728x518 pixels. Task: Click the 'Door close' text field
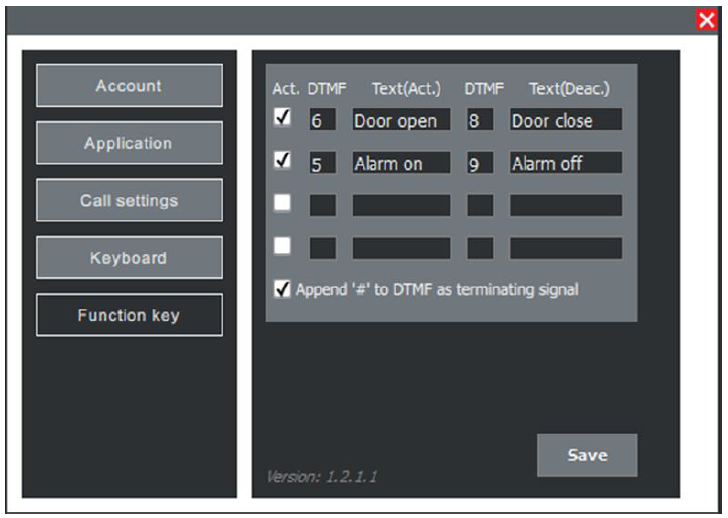[x=565, y=120]
